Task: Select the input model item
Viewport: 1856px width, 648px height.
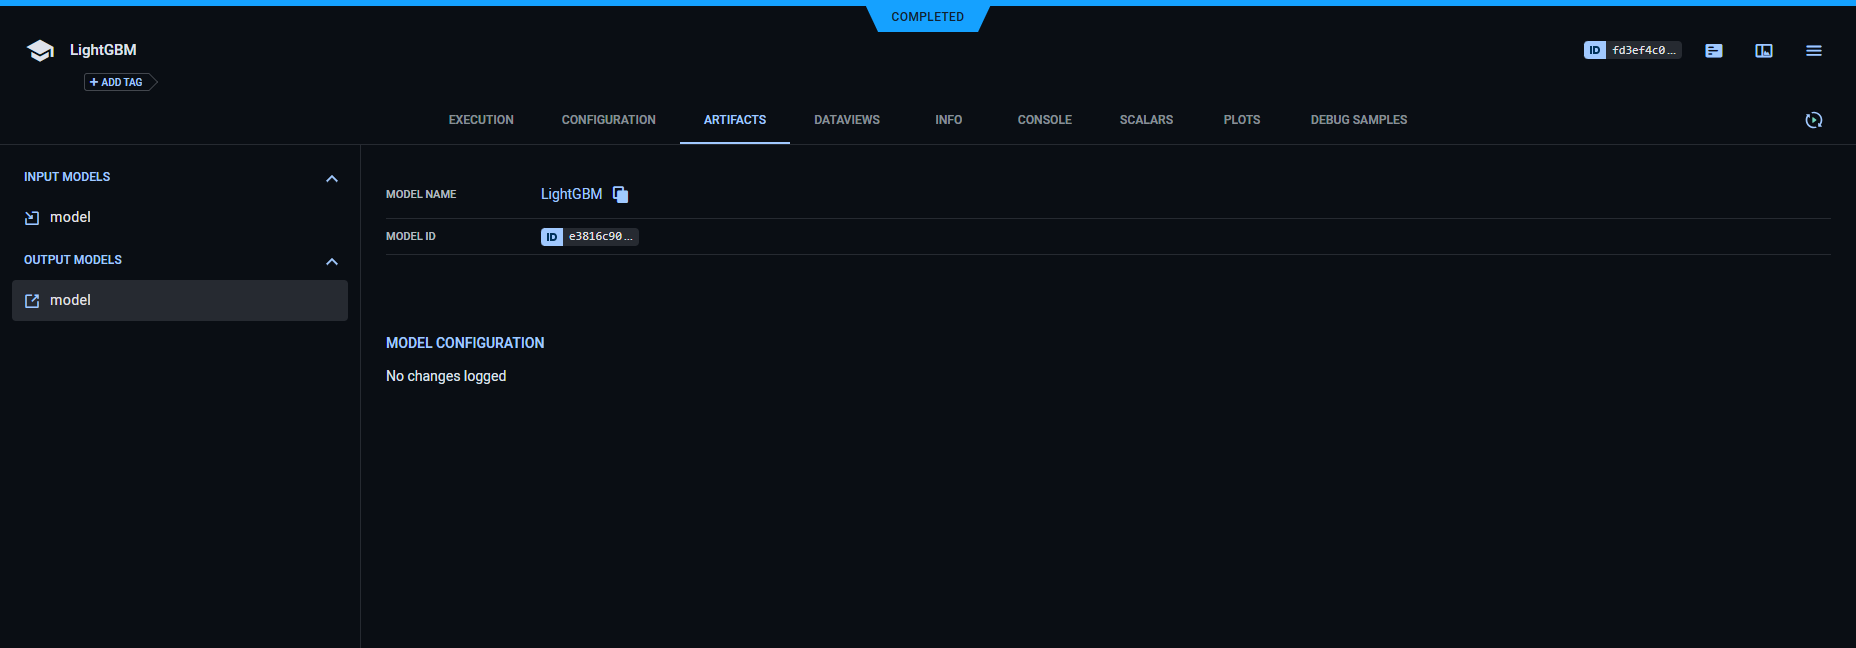Action: (70, 217)
